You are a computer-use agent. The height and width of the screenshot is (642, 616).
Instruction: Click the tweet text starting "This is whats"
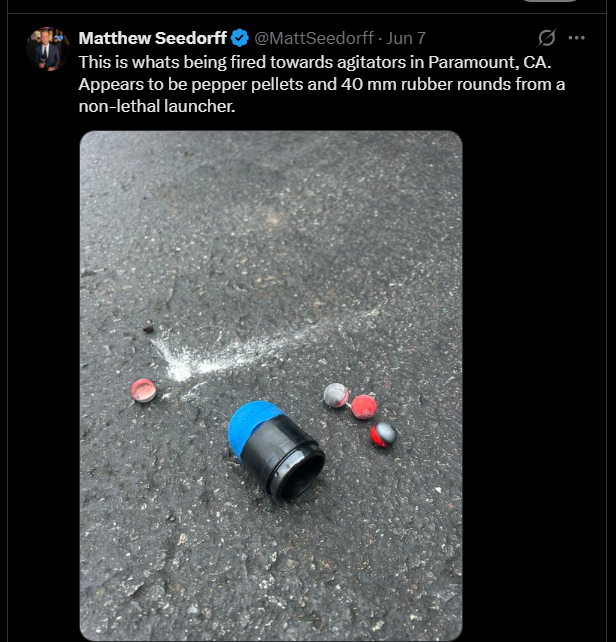pyautogui.click(x=322, y=84)
